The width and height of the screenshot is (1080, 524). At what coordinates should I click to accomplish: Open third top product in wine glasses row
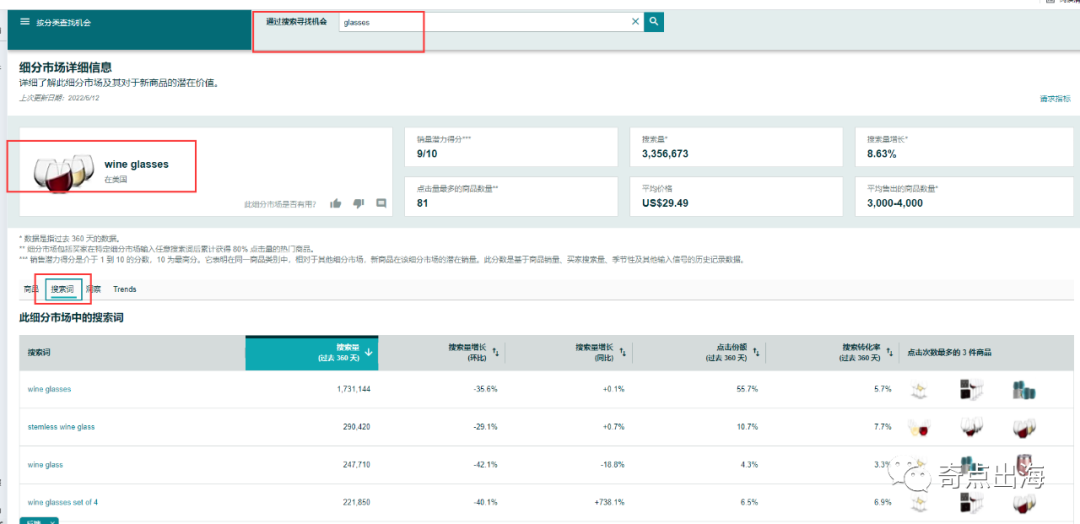tap(1025, 390)
